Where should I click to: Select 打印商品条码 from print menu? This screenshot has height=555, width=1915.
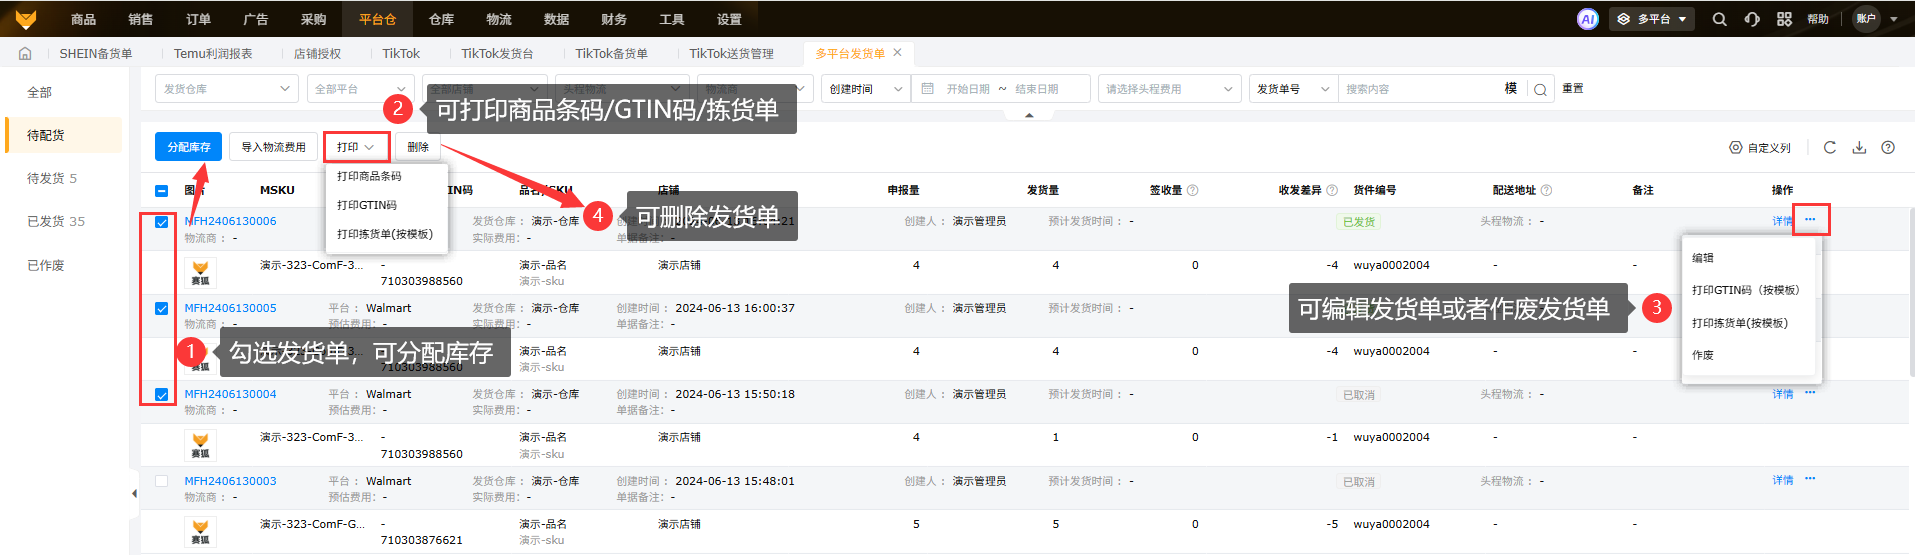point(369,176)
